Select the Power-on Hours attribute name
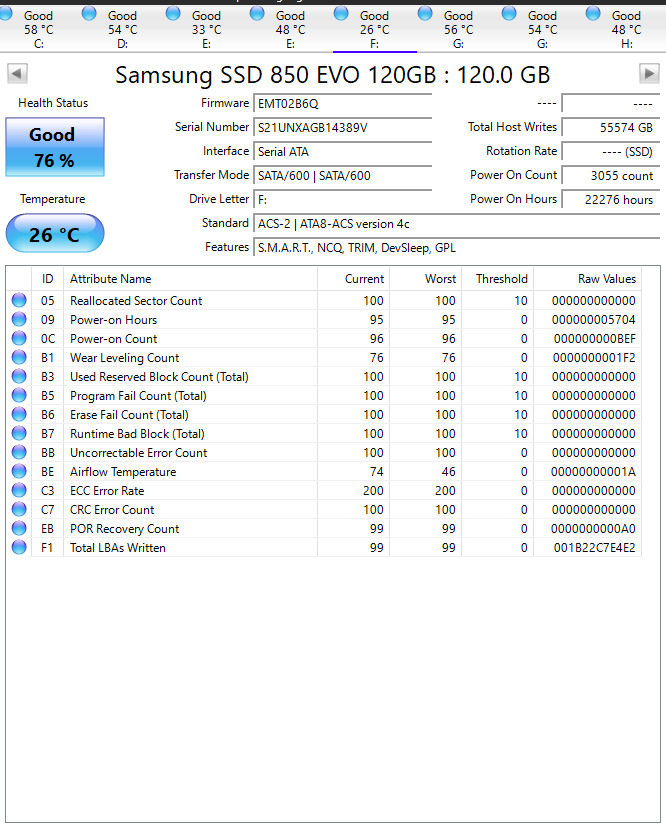The height and width of the screenshot is (827, 666). click(x=113, y=320)
